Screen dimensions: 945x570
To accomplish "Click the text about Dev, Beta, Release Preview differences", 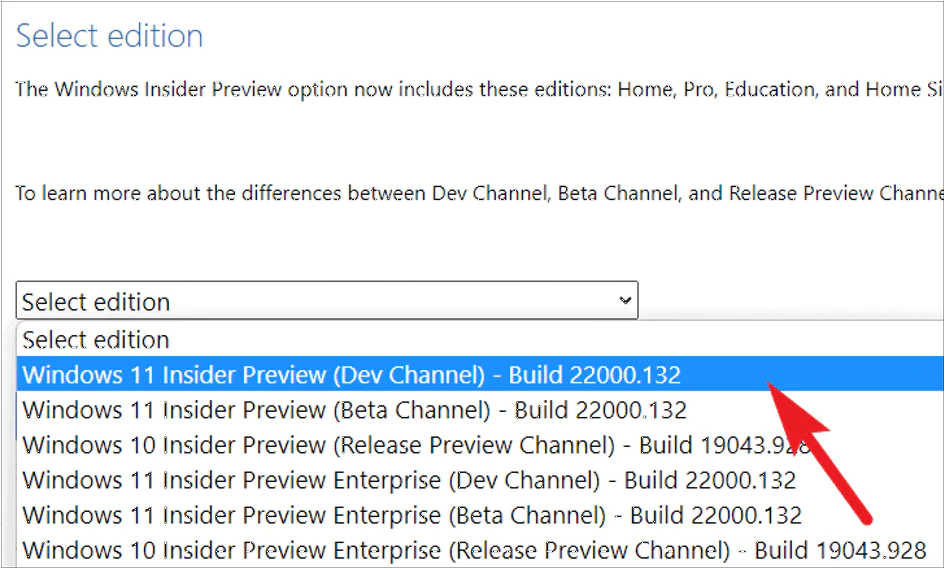I will click(x=479, y=193).
